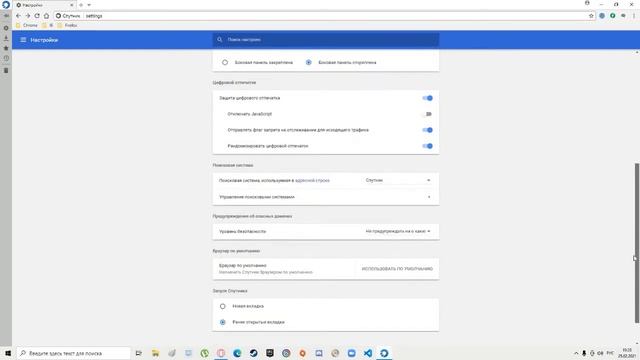Click the Windows taskbar search box

pyautogui.click(x=73, y=353)
